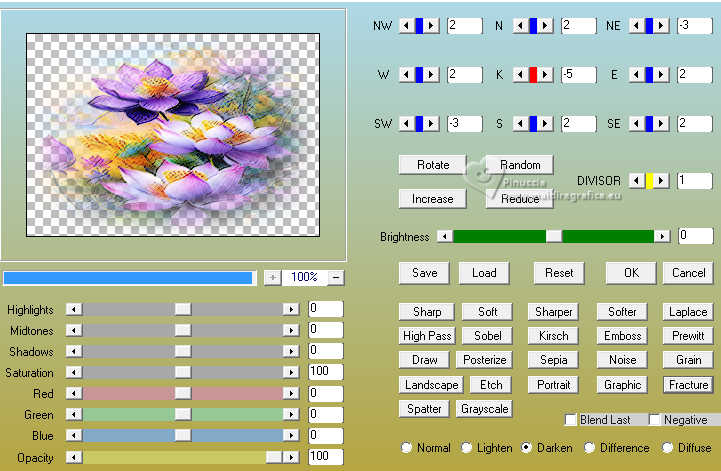Click Brightness slider right arrow

pos(662,236)
